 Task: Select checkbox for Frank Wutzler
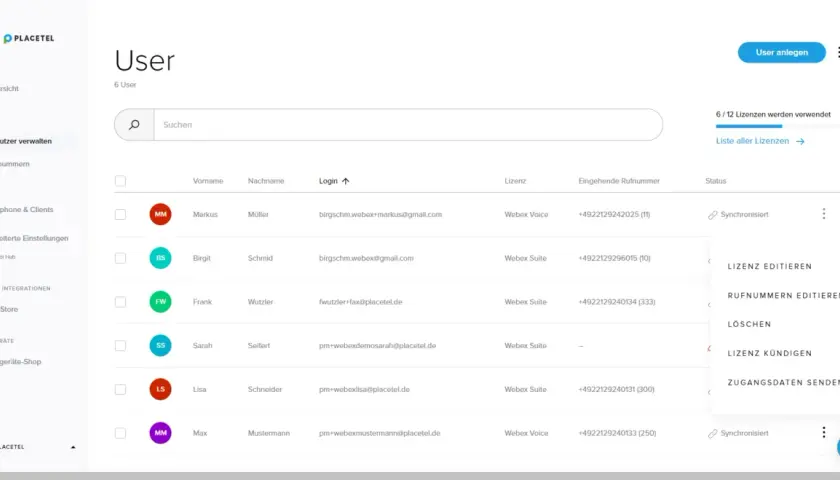(x=121, y=302)
